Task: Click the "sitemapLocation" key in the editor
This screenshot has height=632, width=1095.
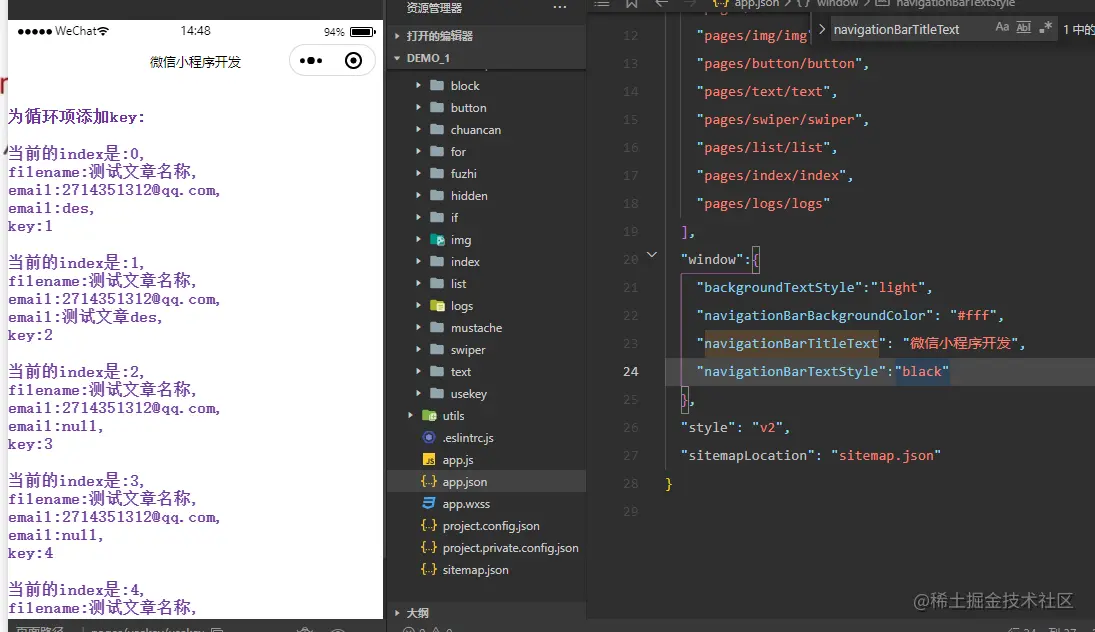Action: [x=747, y=455]
